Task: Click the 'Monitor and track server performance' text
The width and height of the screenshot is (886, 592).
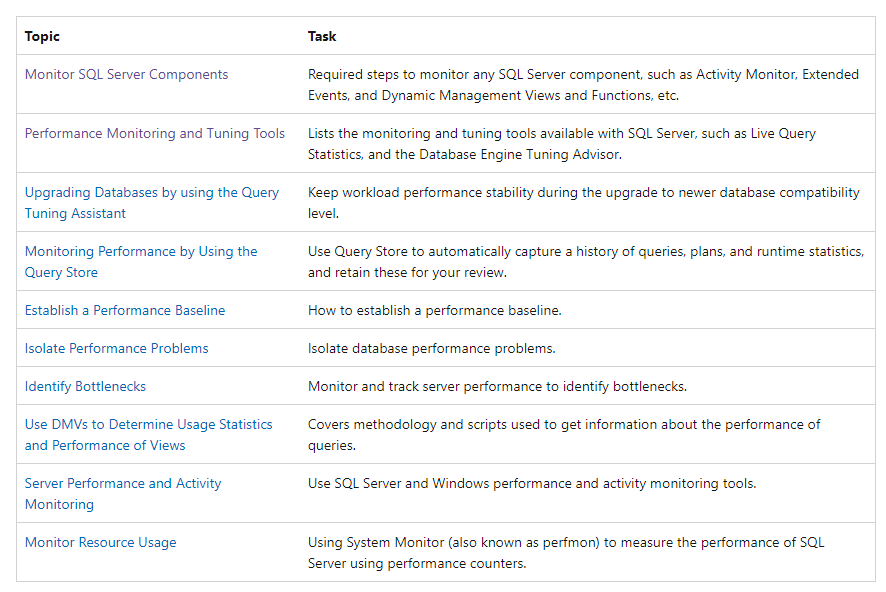Action: 497,387
